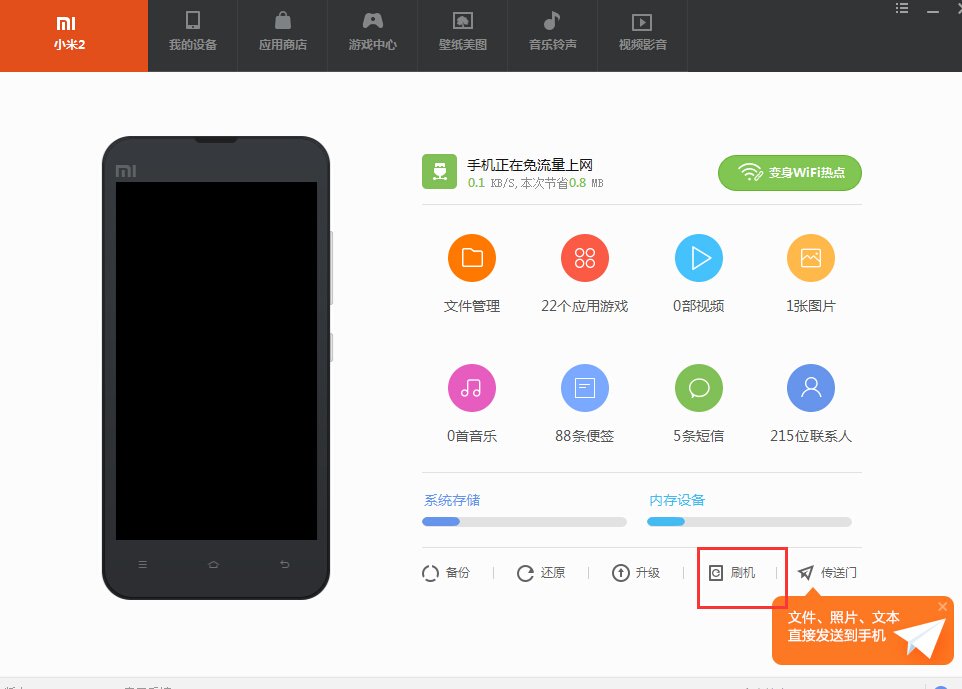Image resolution: width=962 pixels, height=689 pixels.
Task: Open the blue 0部视频 play icon
Action: [699, 258]
